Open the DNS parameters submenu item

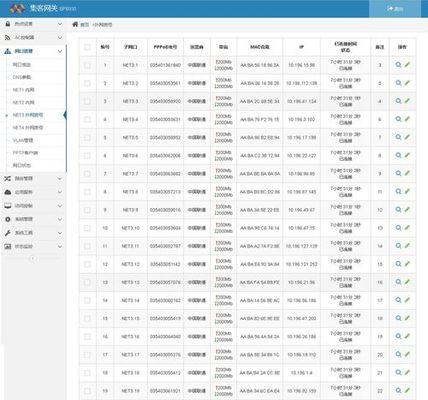[x=22, y=77]
